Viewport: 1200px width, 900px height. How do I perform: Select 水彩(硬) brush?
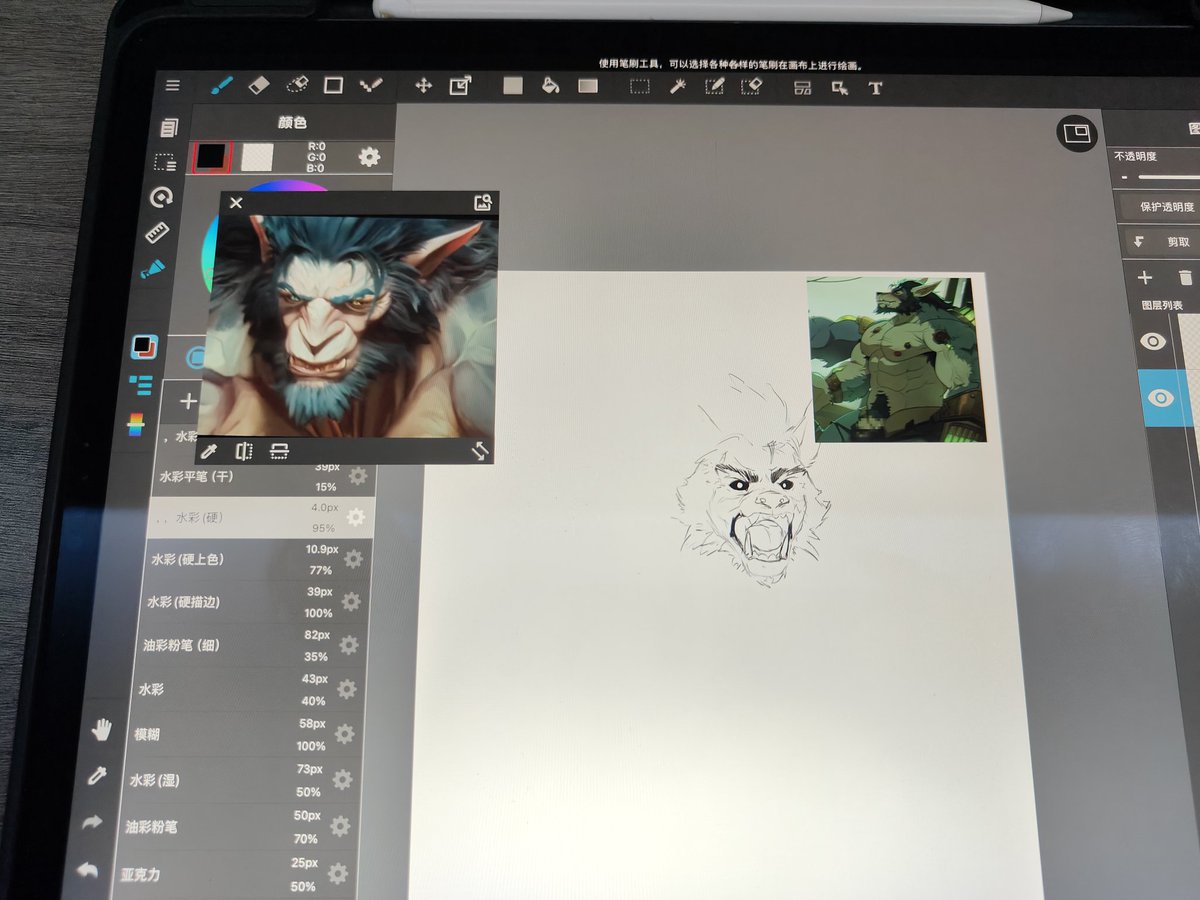pyautogui.click(x=261, y=518)
